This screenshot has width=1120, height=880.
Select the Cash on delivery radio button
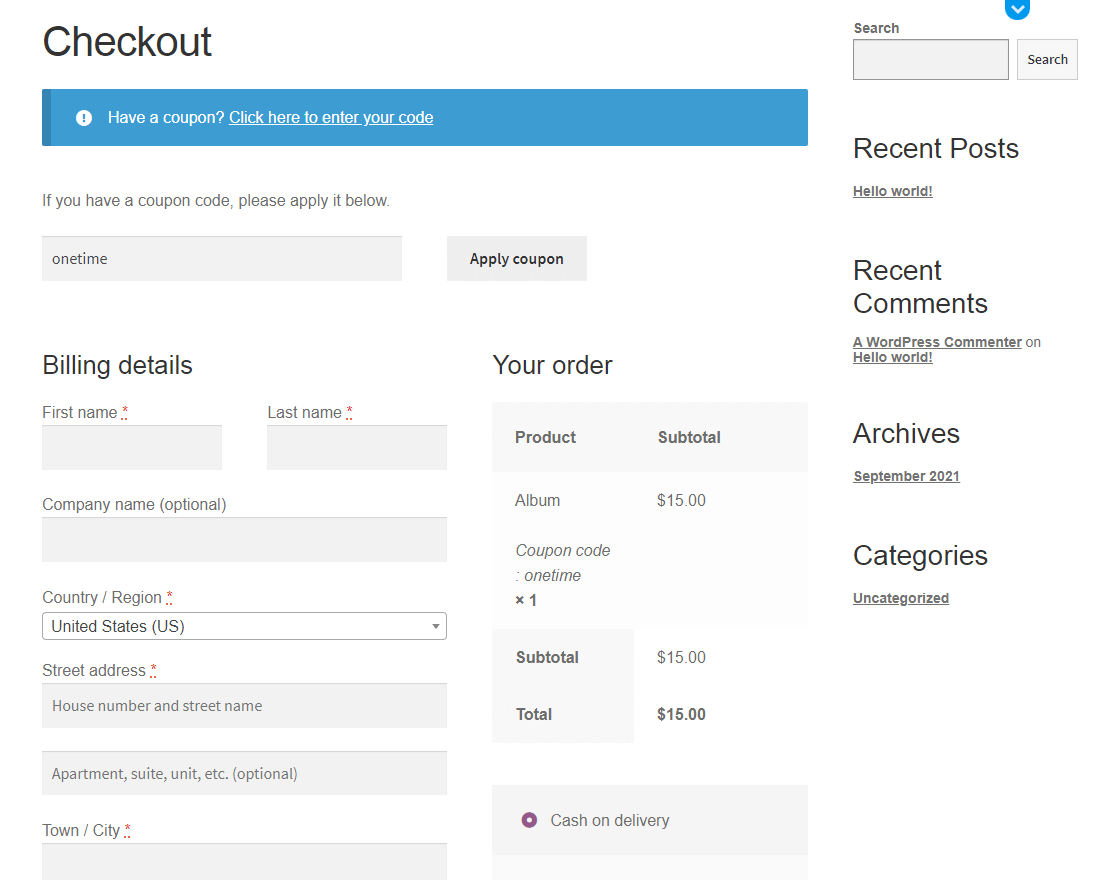(x=529, y=820)
